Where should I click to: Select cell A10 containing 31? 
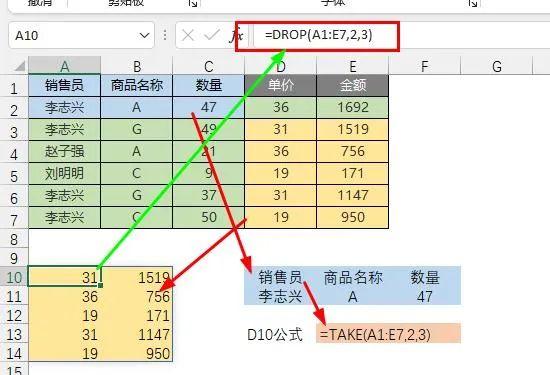point(65,277)
